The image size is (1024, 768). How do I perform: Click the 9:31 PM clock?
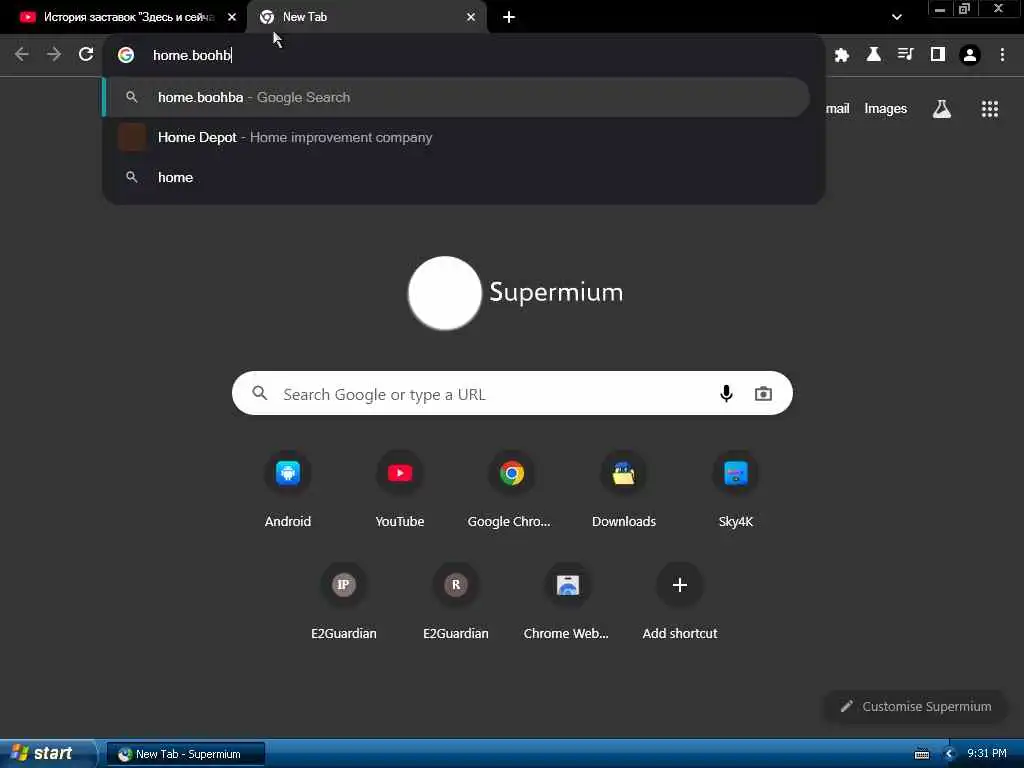(986, 753)
